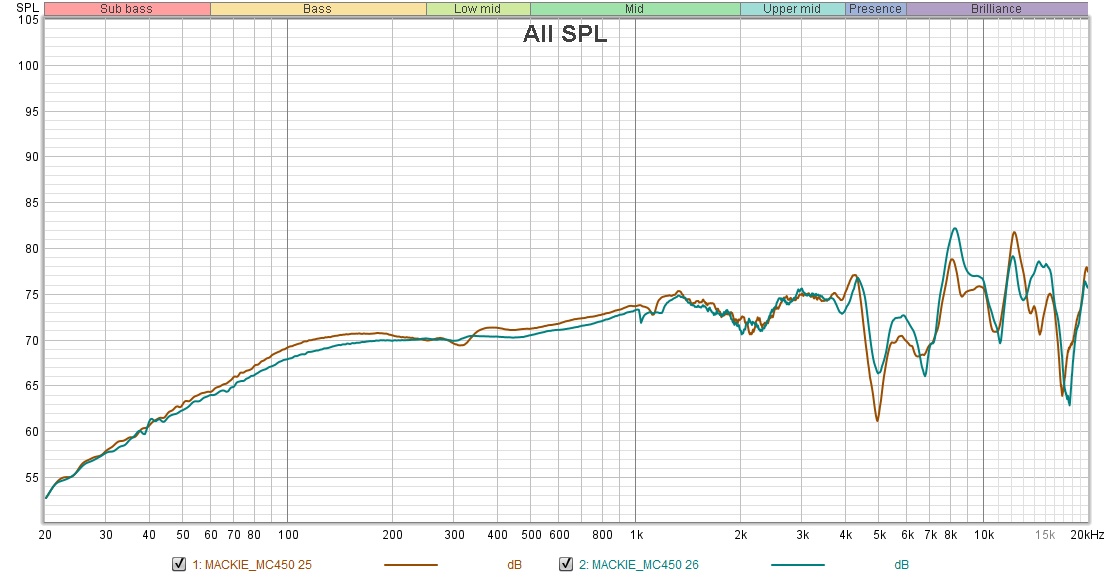Click the 1k frequency axis tick label
This screenshot has height=579, width=1110.
pos(636,535)
